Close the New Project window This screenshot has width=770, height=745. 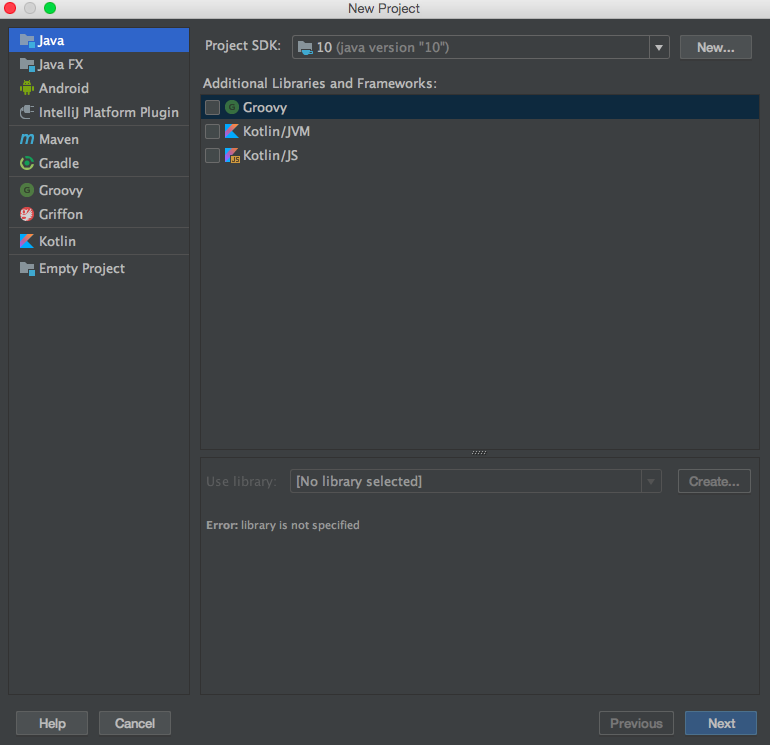pyautogui.click(x=10, y=8)
